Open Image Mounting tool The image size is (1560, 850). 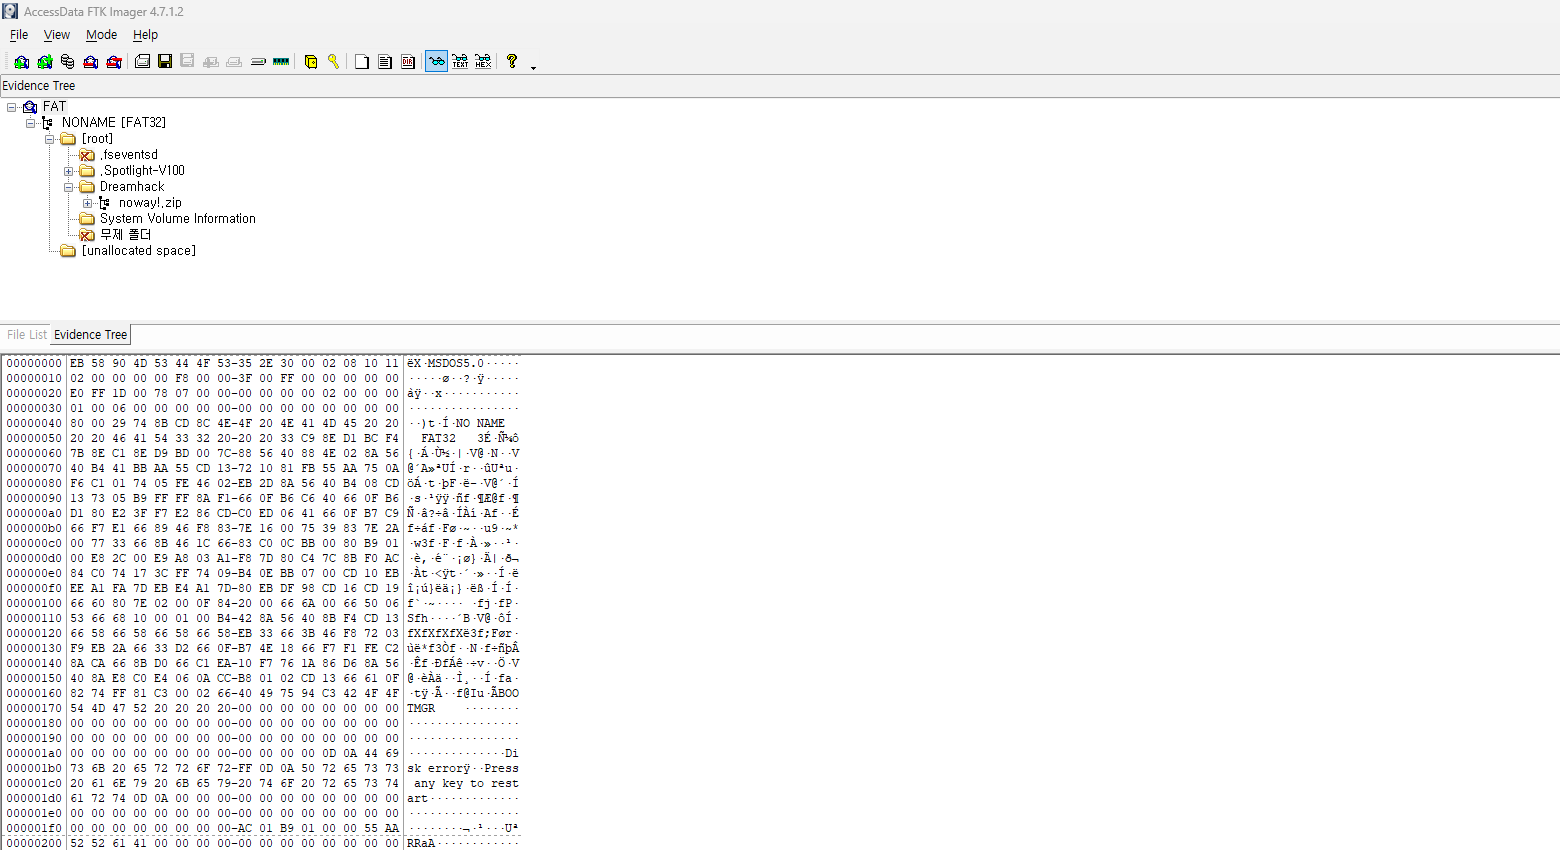67,62
